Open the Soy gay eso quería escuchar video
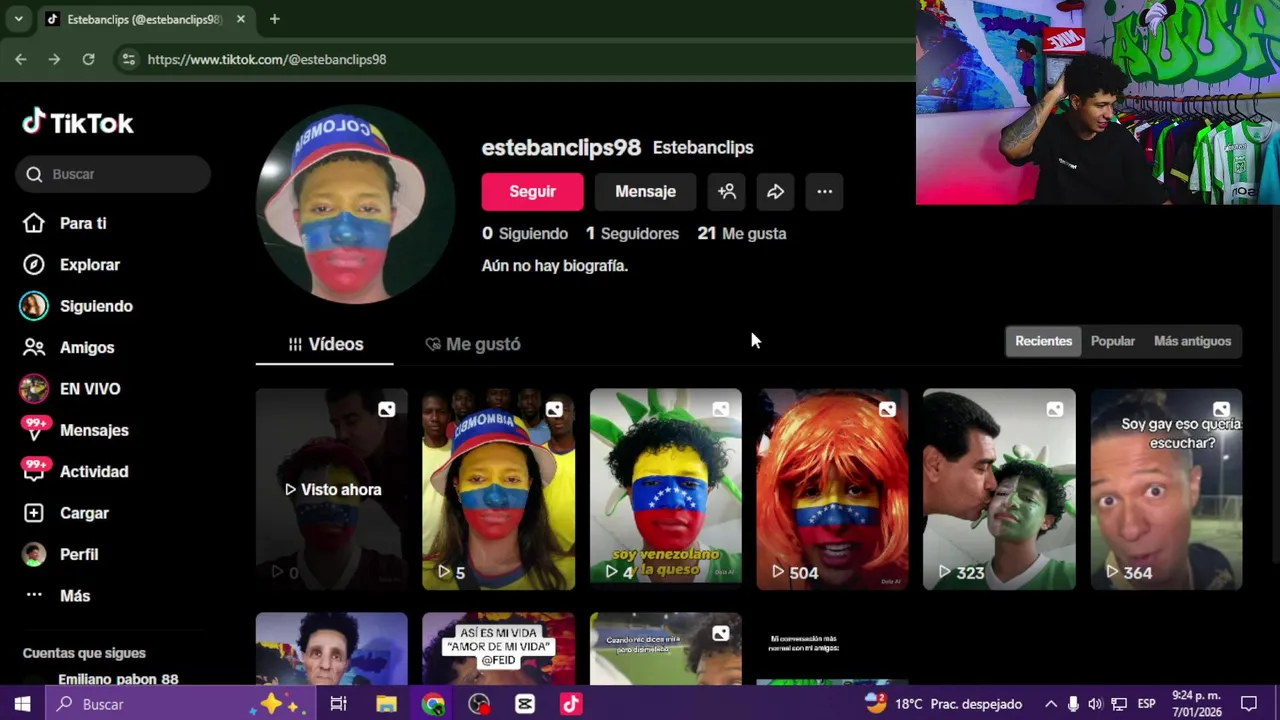 1166,489
